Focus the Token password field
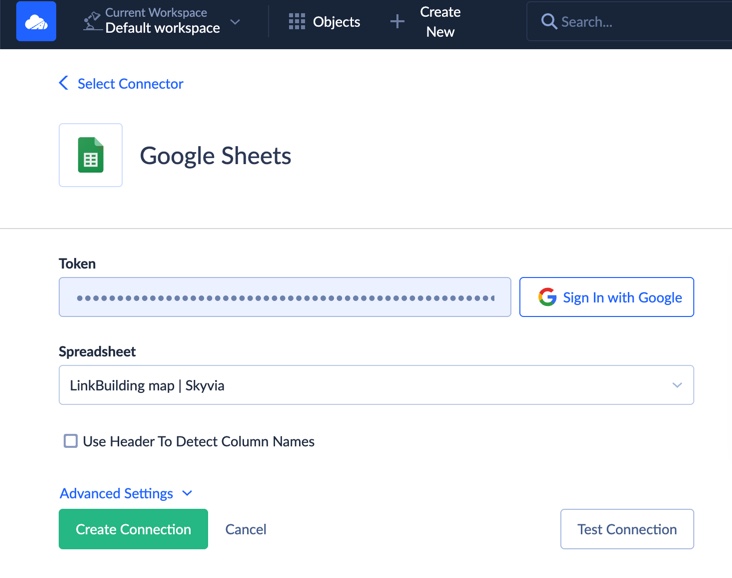This screenshot has width=732, height=578. pos(285,297)
